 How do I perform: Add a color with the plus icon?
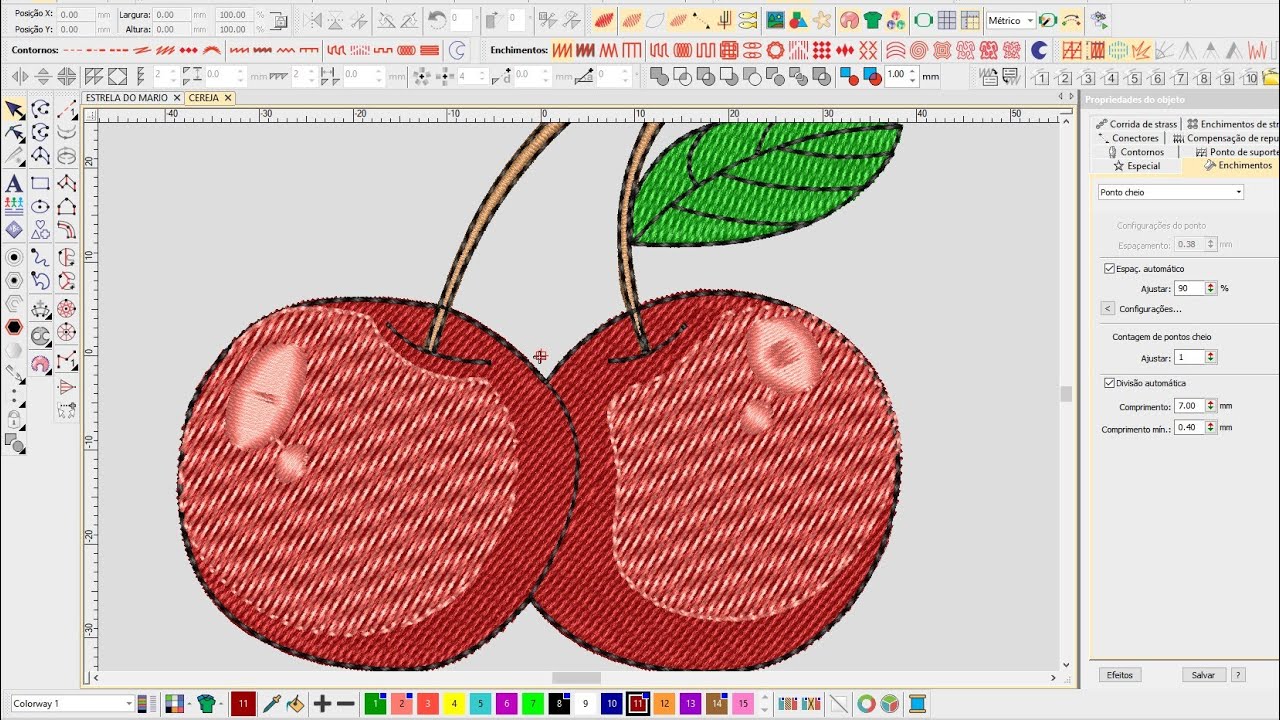click(x=322, y=704)
